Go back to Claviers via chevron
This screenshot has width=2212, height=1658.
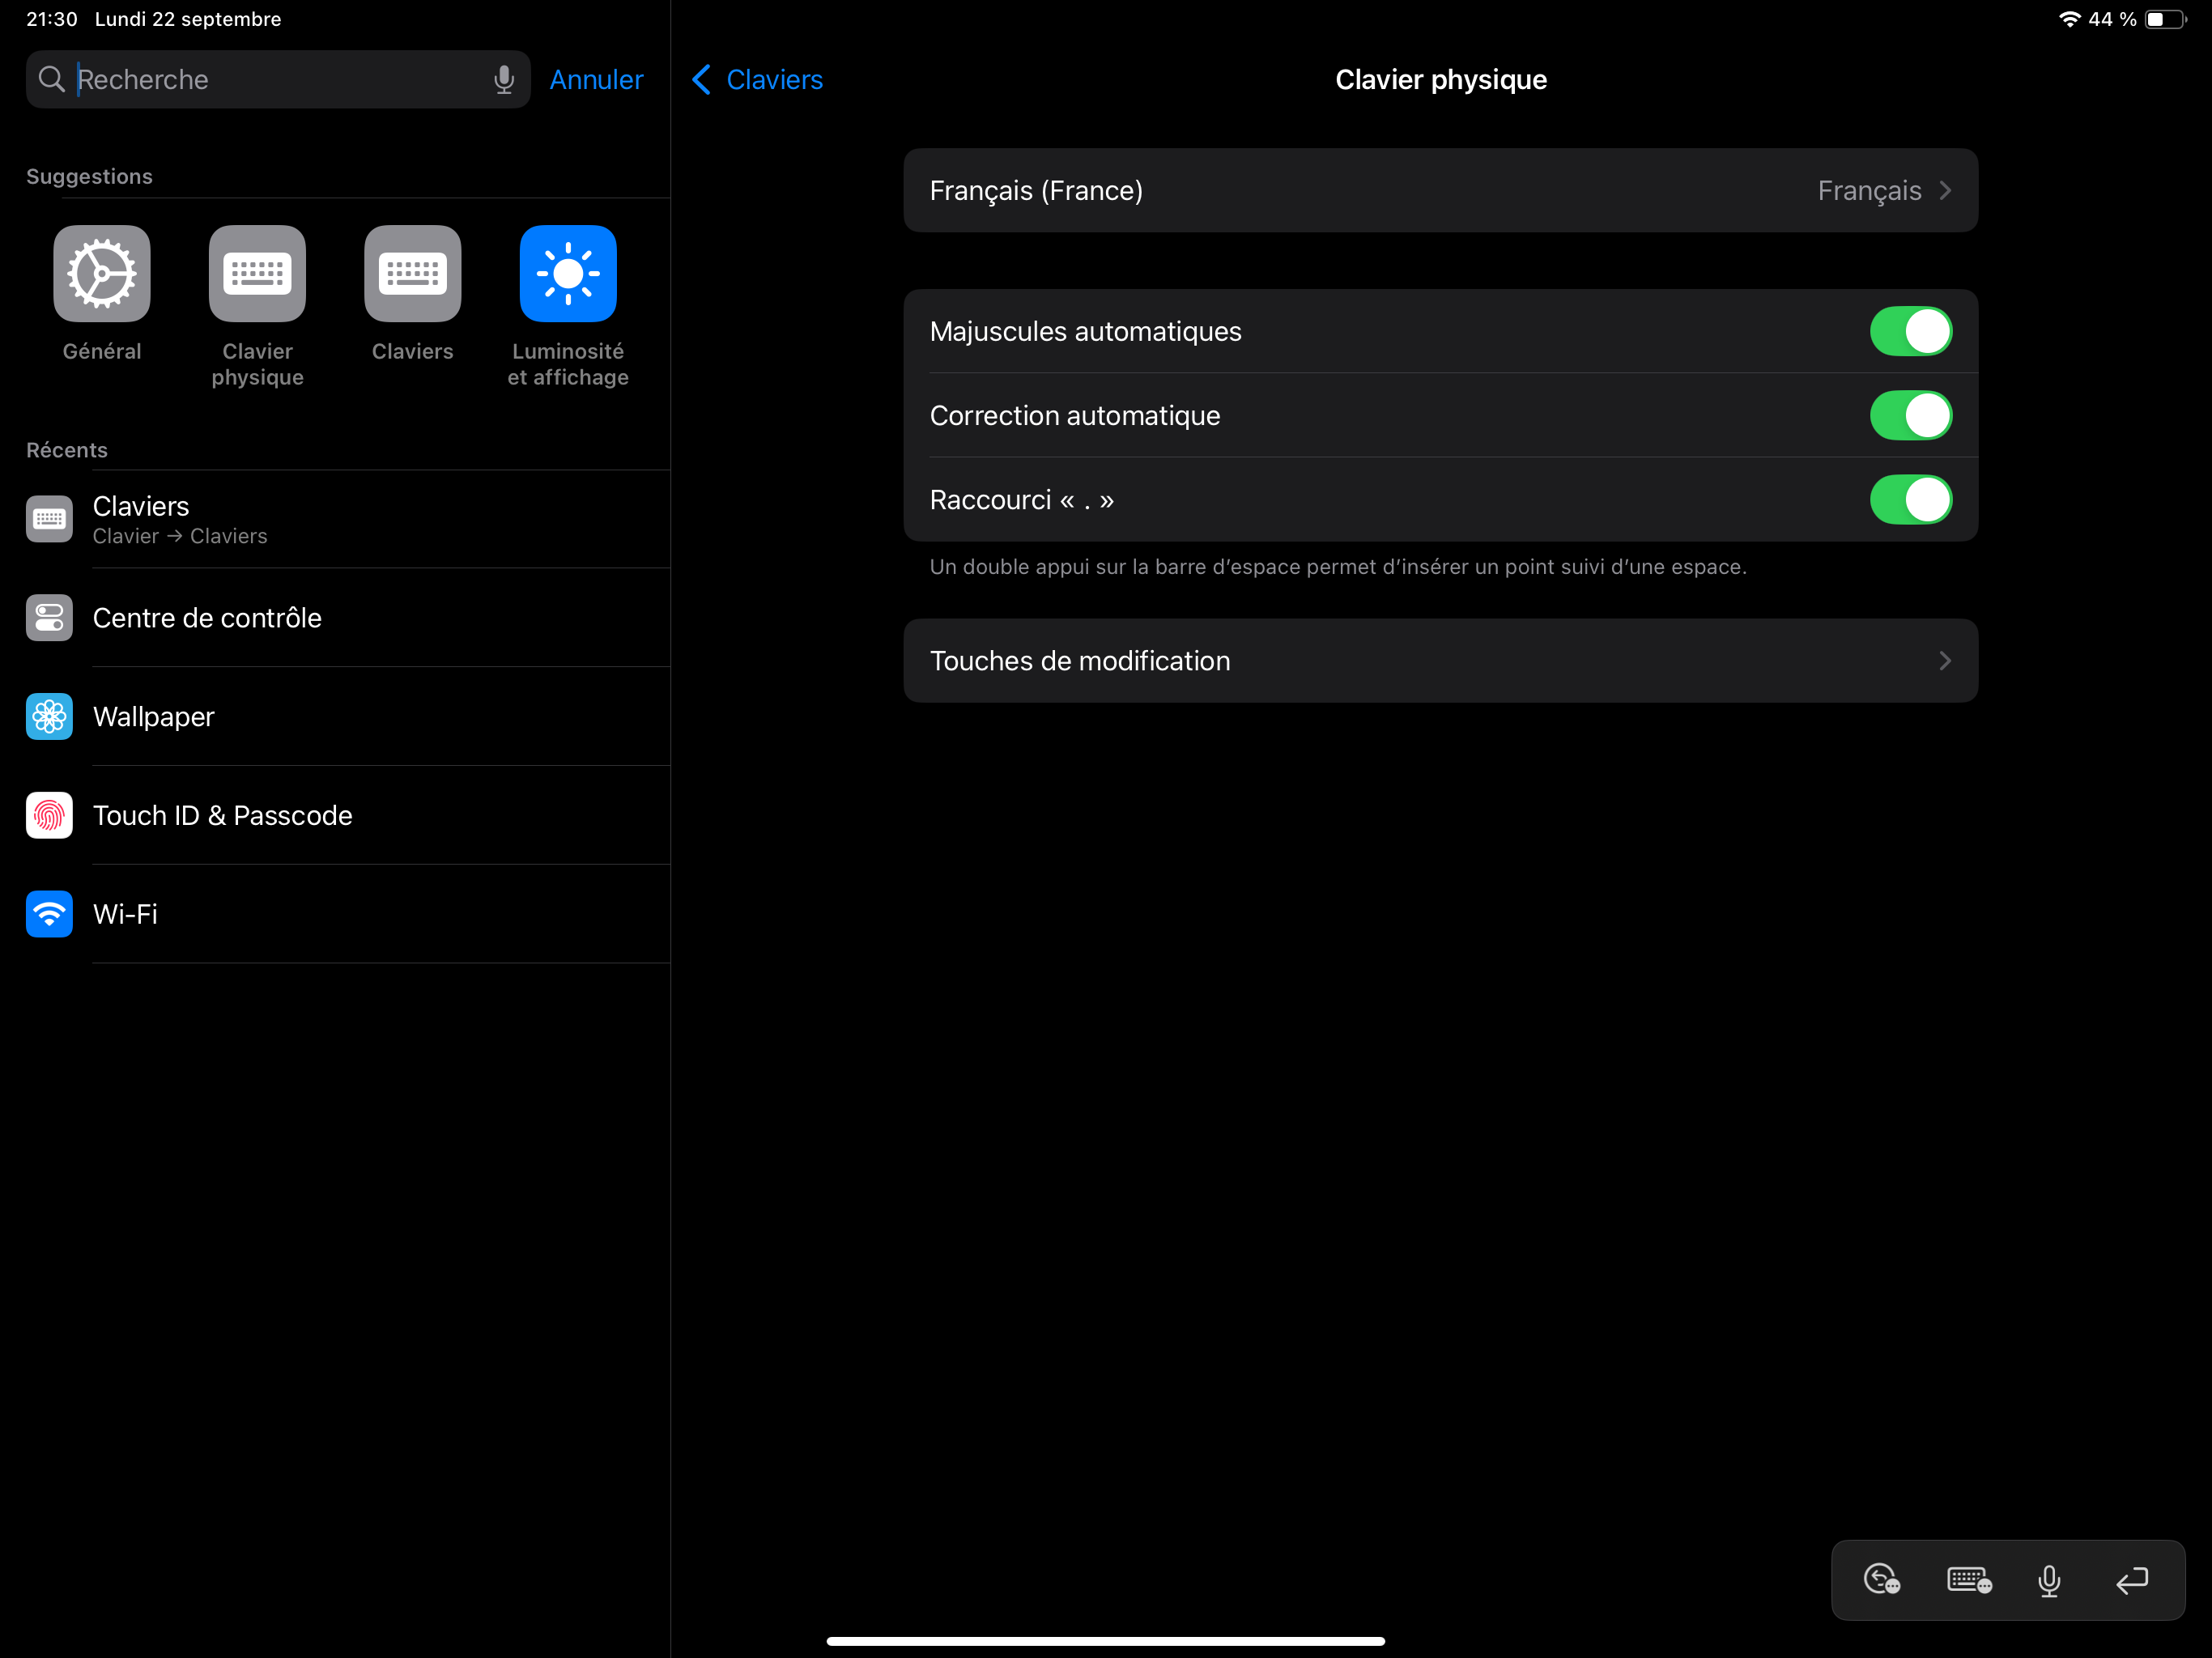click(757, 80)
